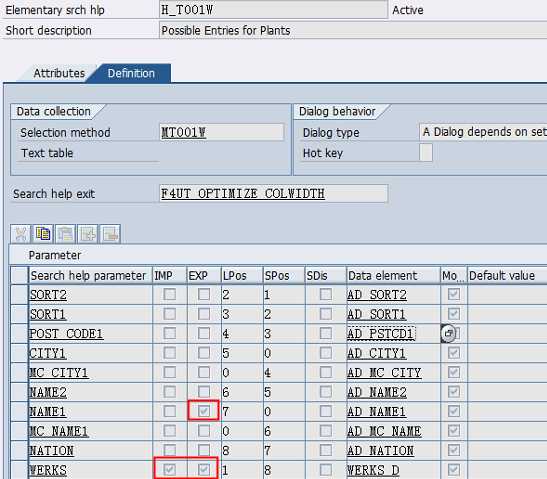This screenshot has width=547, height=479.
Task: Toggle SDis checkbox for CITY1
Action: (x=326, y=353)
